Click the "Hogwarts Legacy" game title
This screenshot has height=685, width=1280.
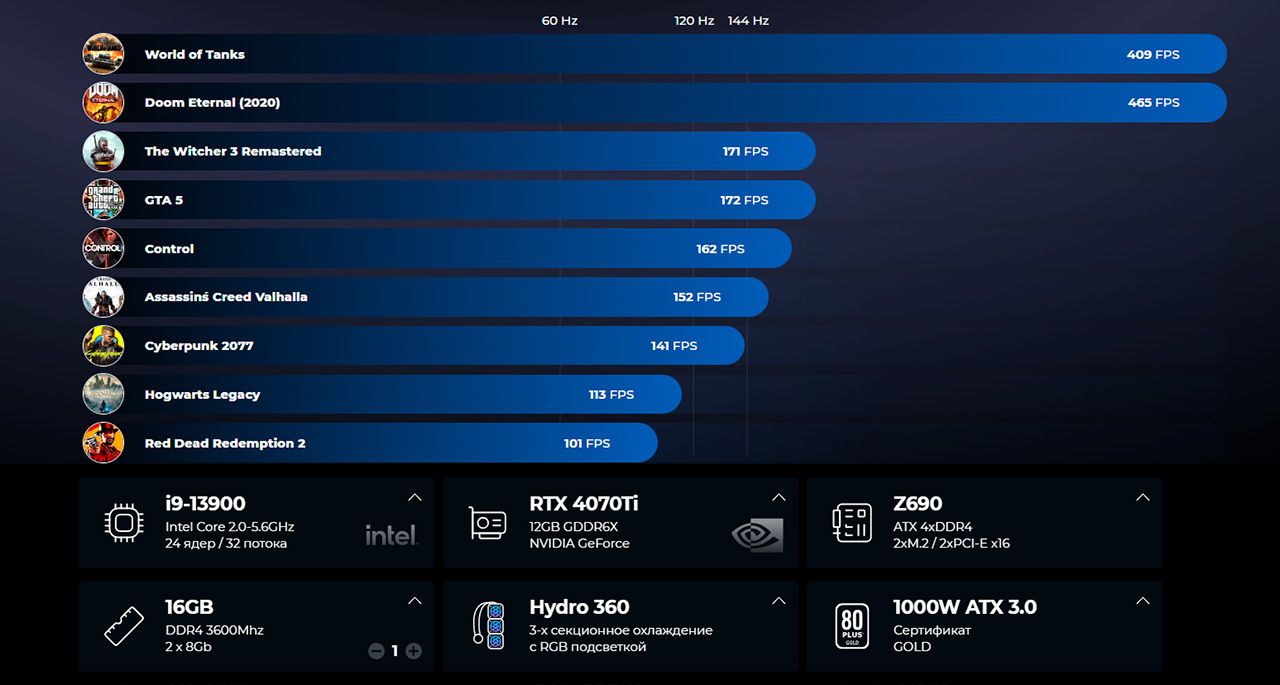click(202, 395)
